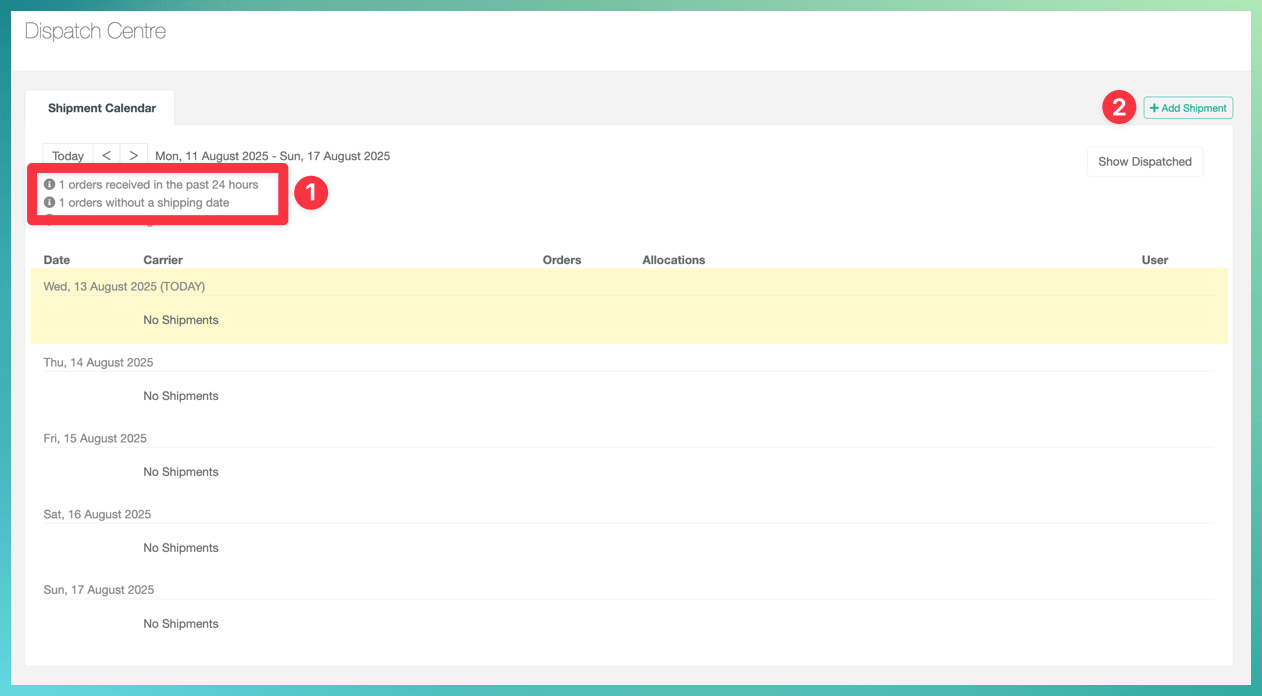Select the Thu, 14 August 2025 date row
The image size is (1262, 696).
tap(98, 363)
